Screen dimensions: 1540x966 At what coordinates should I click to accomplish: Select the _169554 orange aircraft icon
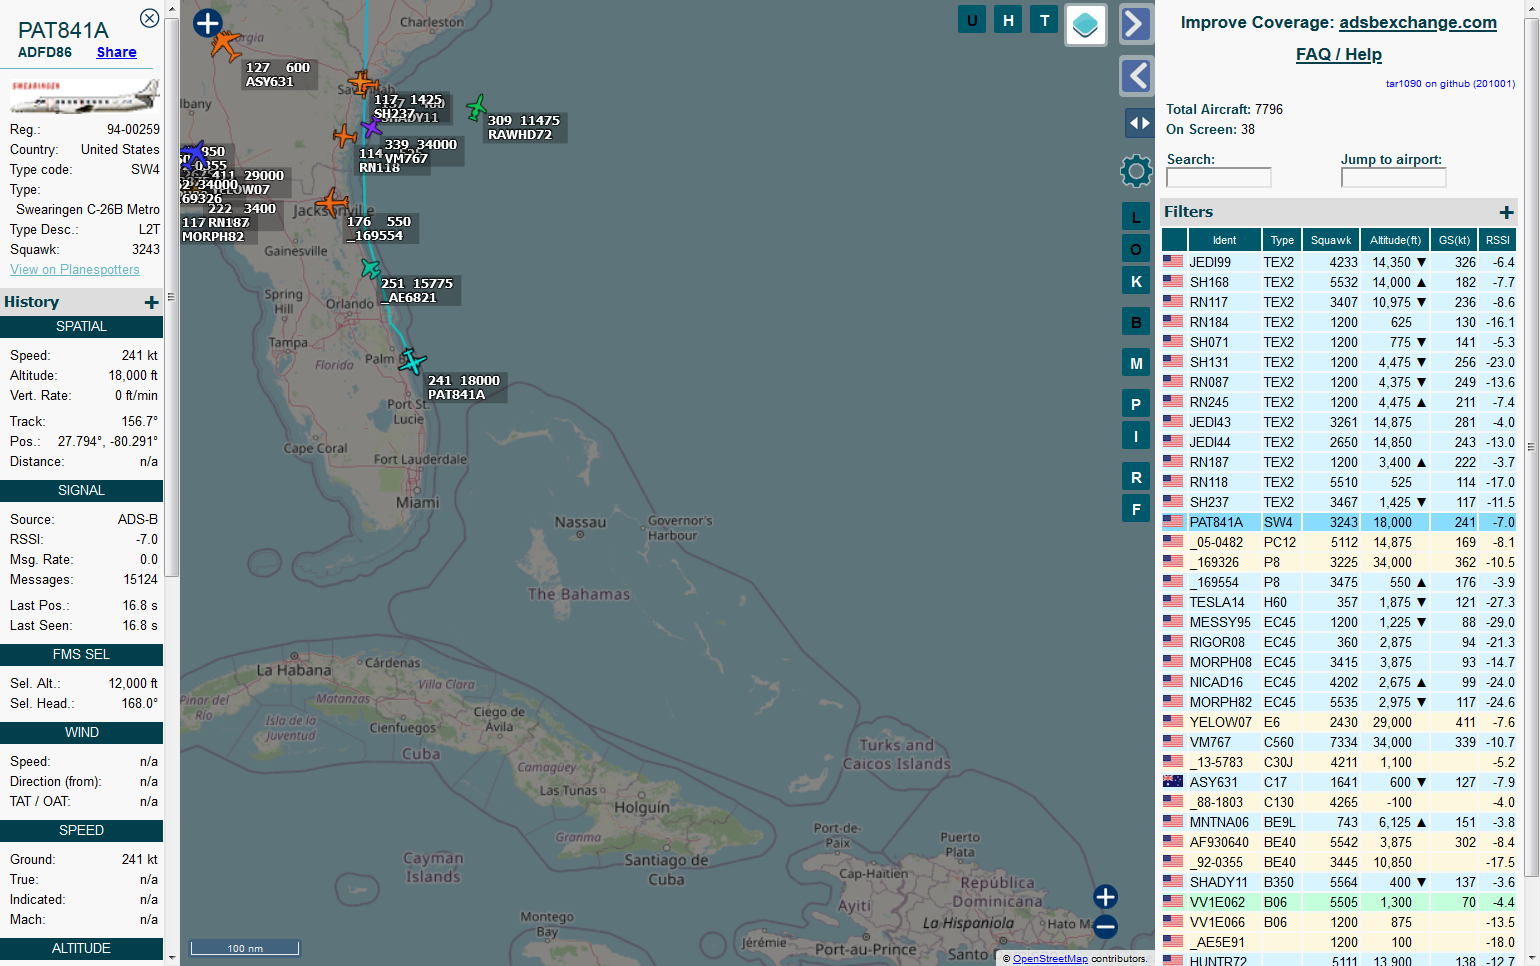coord(331,204)
